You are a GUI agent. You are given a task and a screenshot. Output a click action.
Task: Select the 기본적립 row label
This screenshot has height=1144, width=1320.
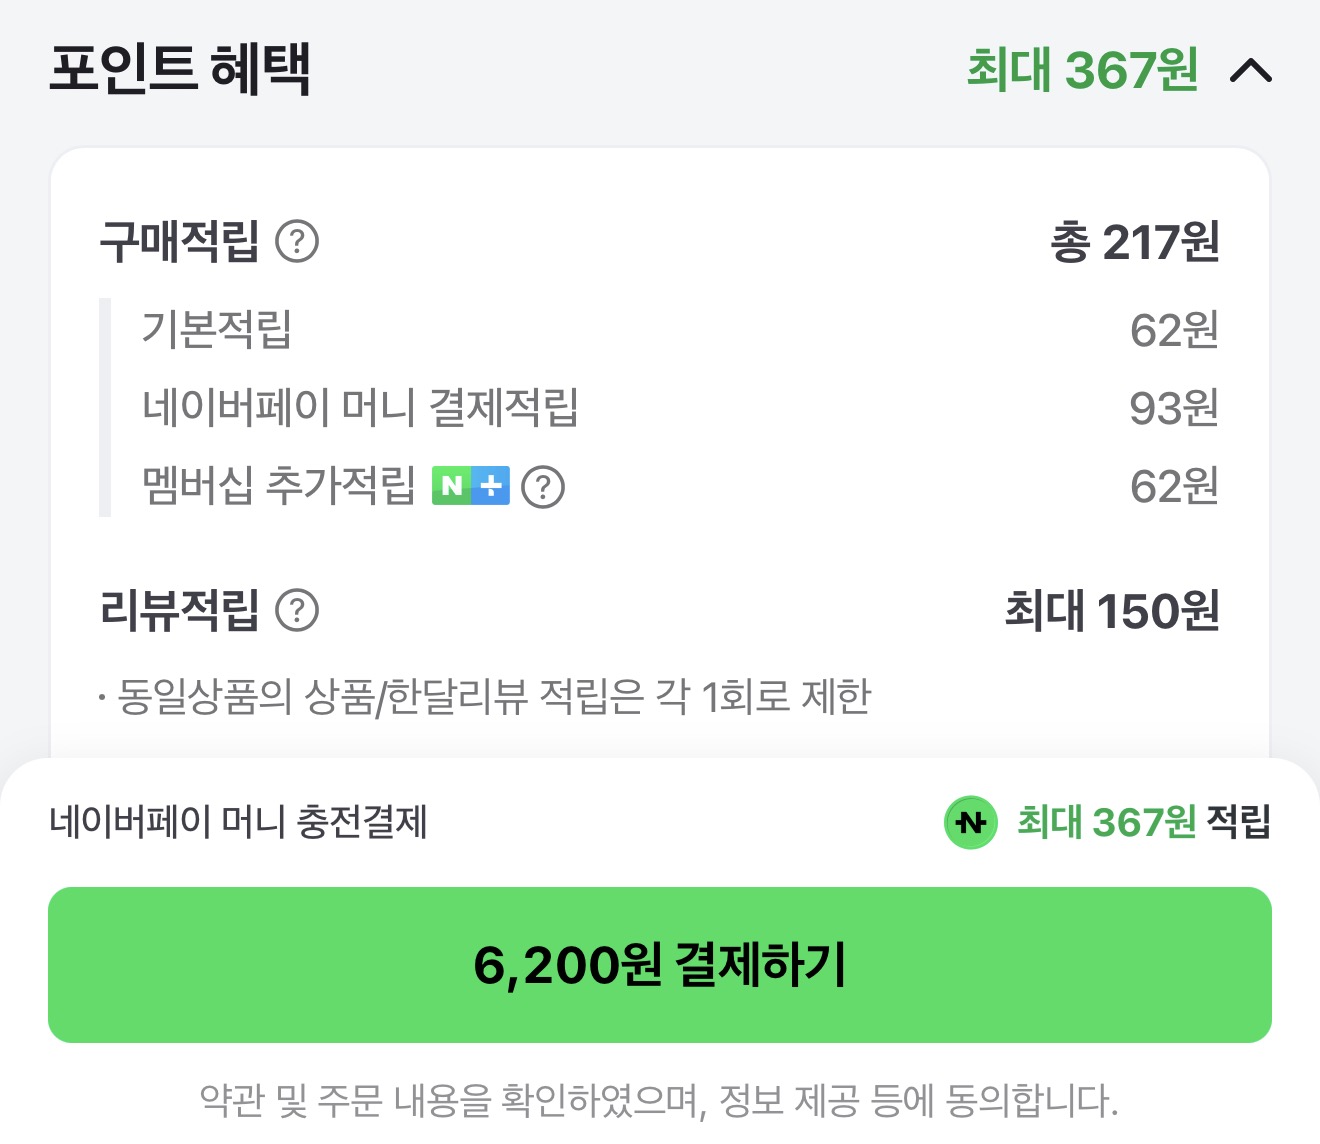pos(216,329)
